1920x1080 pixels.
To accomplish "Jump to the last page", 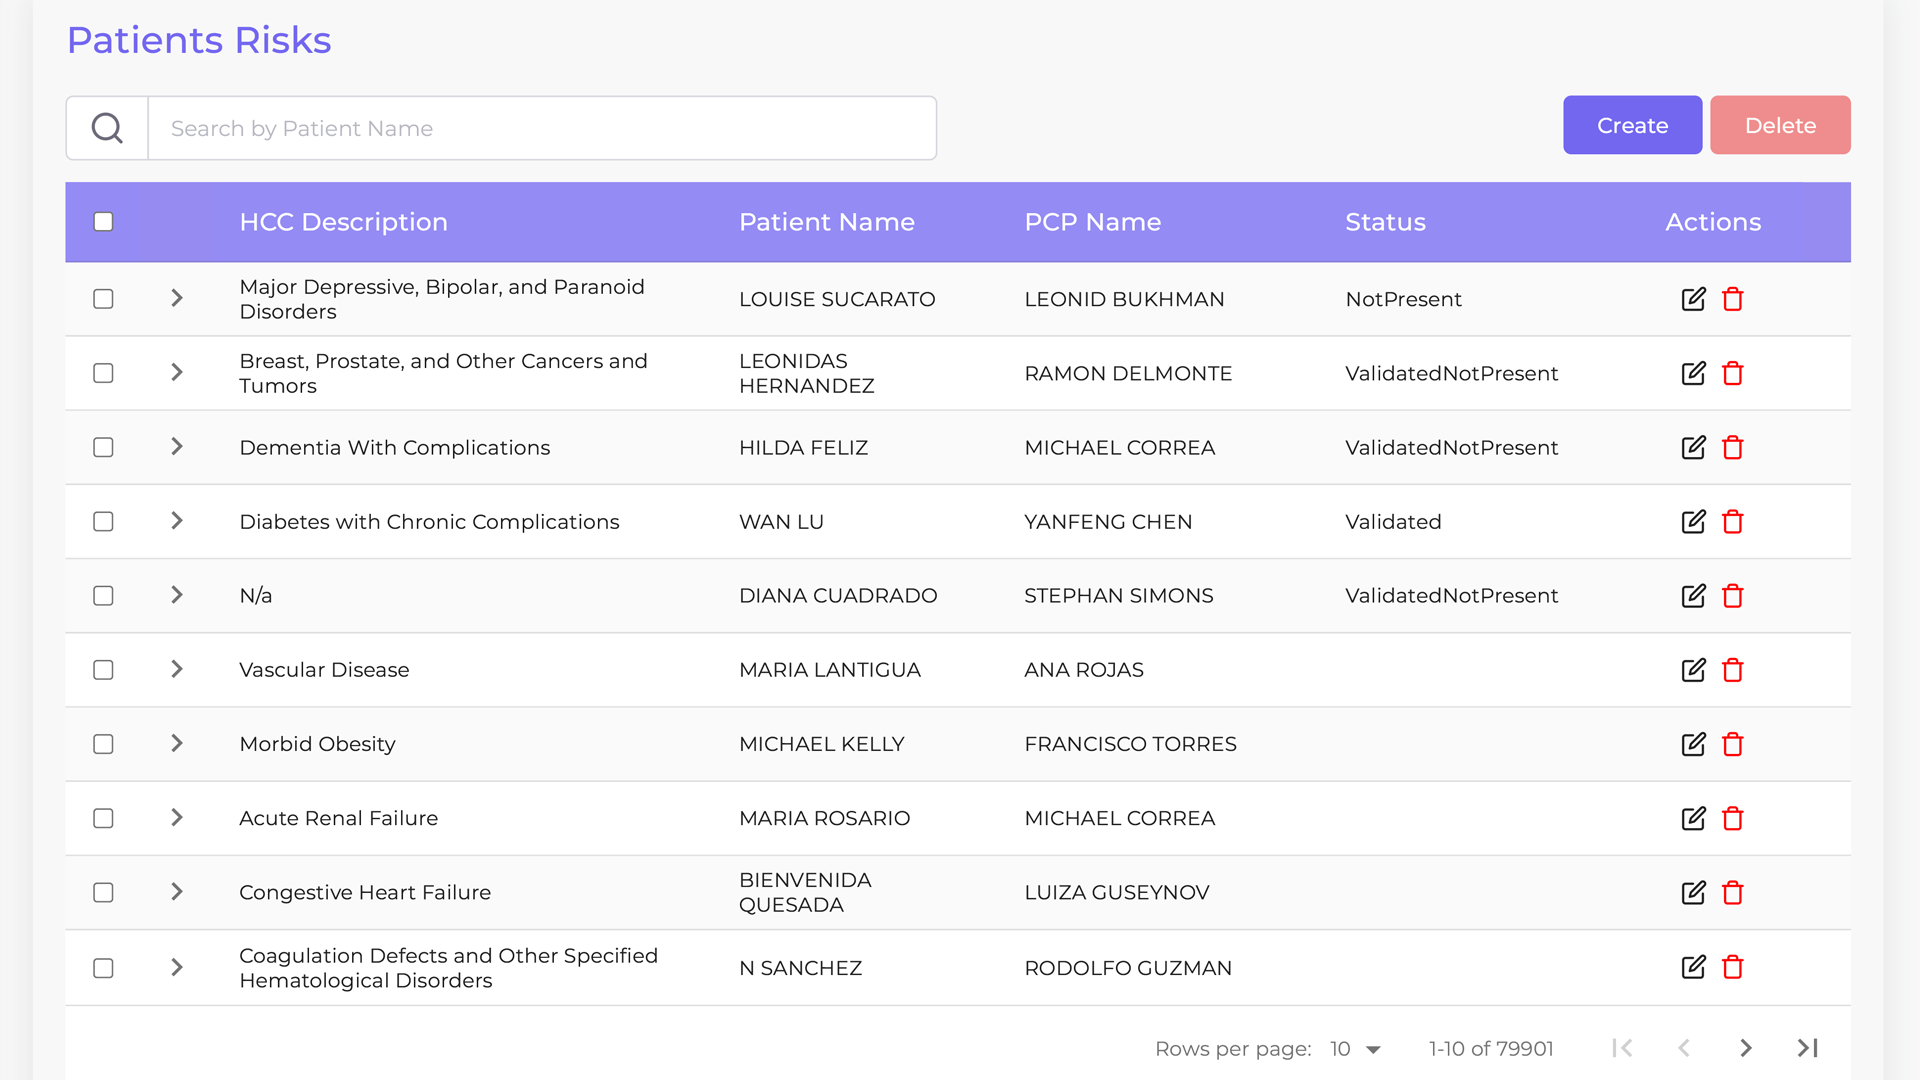I will 1808,1048.
